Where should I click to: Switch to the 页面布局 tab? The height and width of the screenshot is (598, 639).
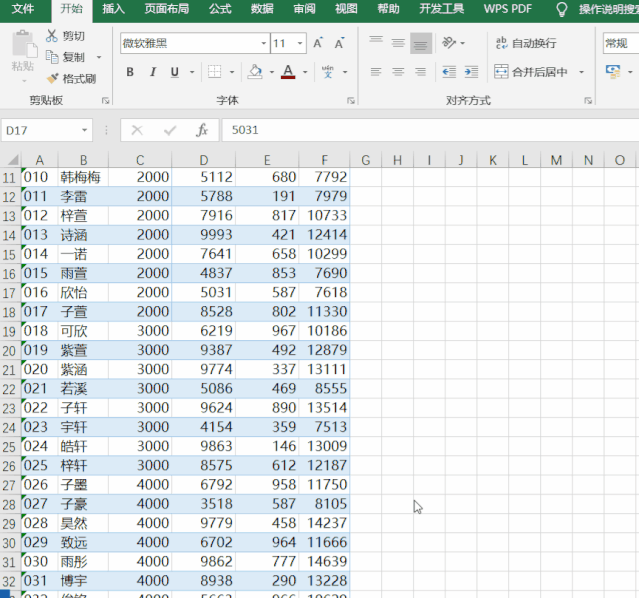(167, 9)
